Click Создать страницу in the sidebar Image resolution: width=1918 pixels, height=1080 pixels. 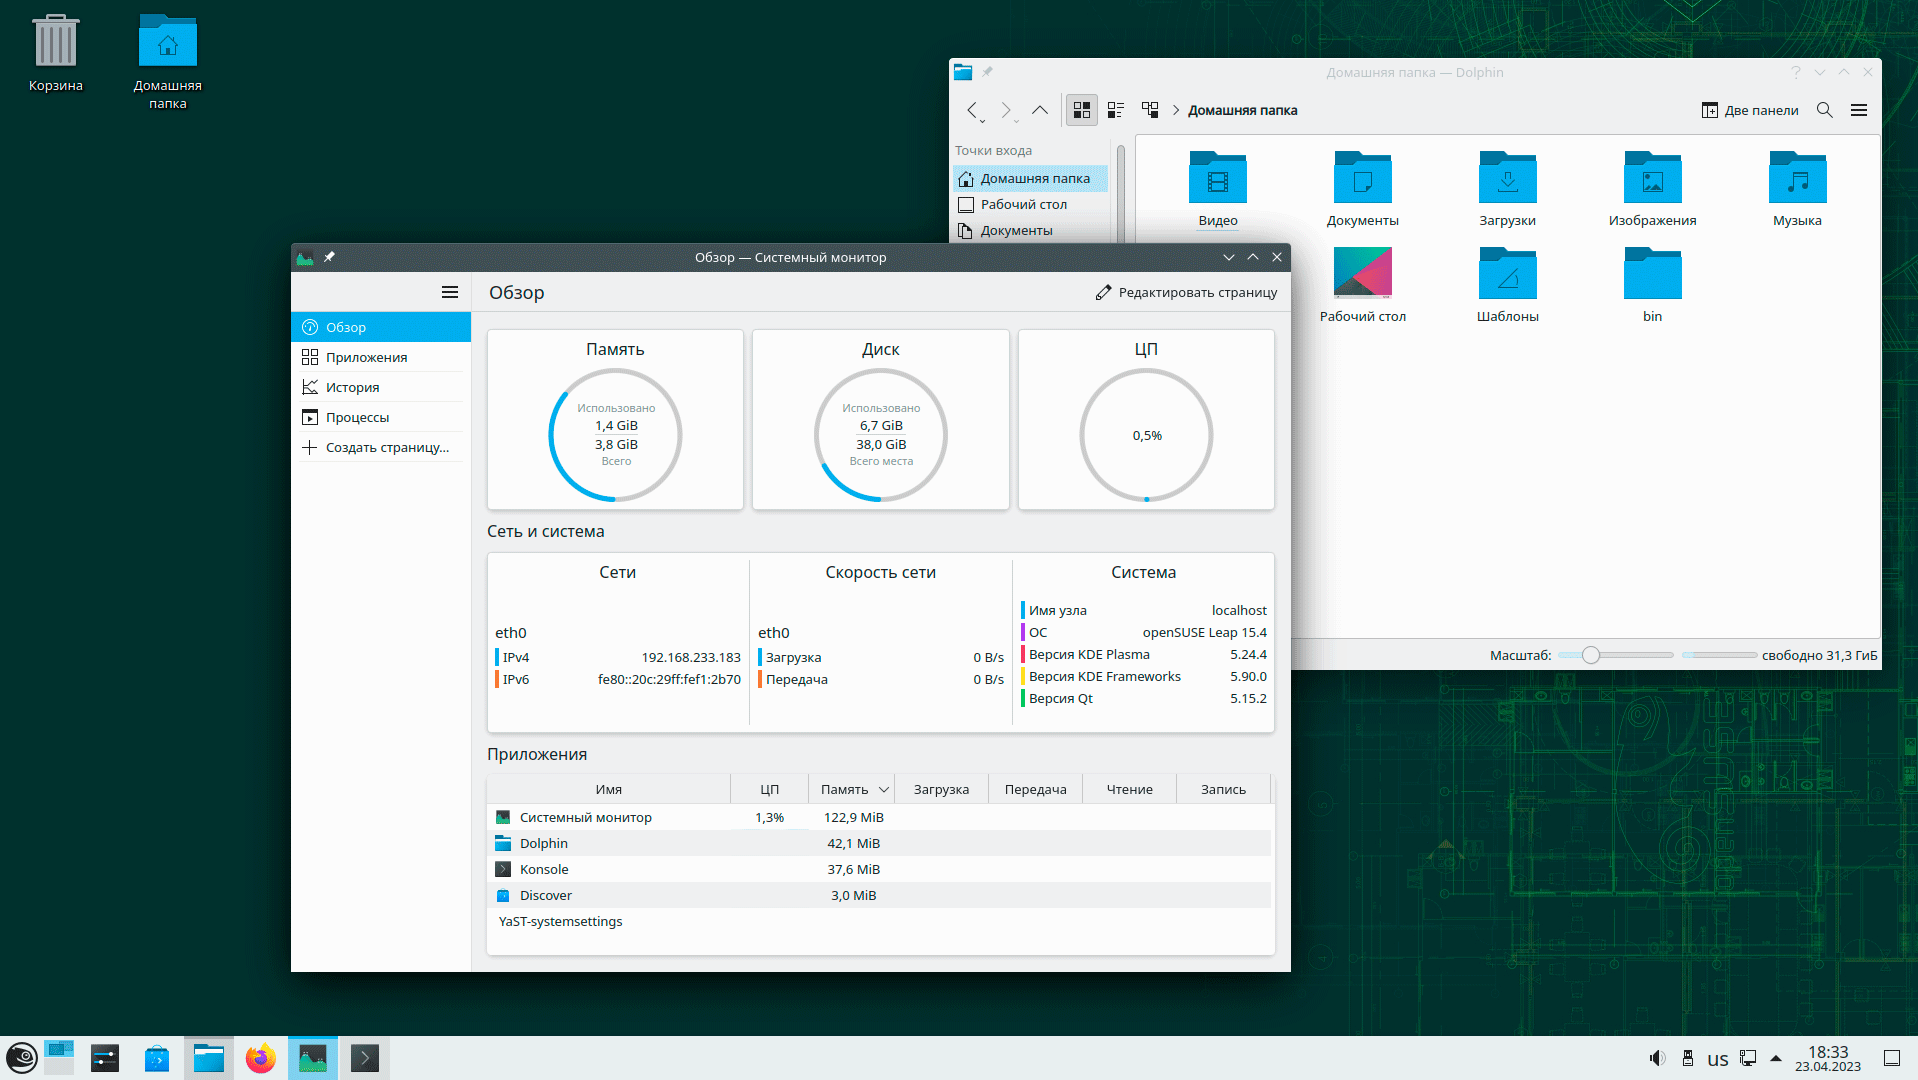click(x=386, y=447)
